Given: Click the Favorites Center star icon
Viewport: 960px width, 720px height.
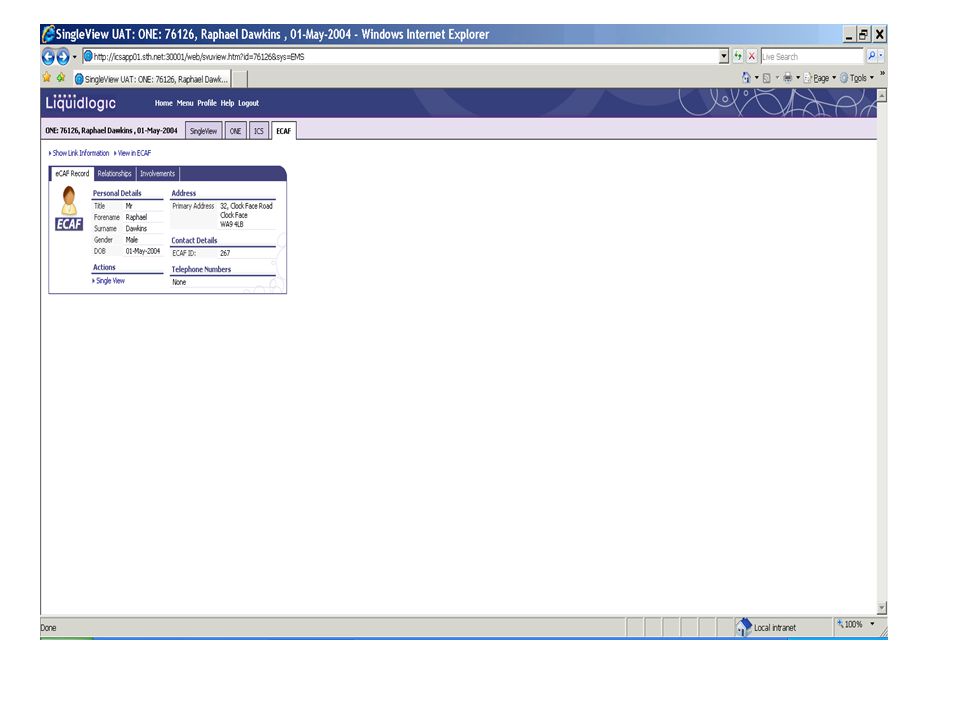Looking at the screenshot, I should (x=47, y=78).
